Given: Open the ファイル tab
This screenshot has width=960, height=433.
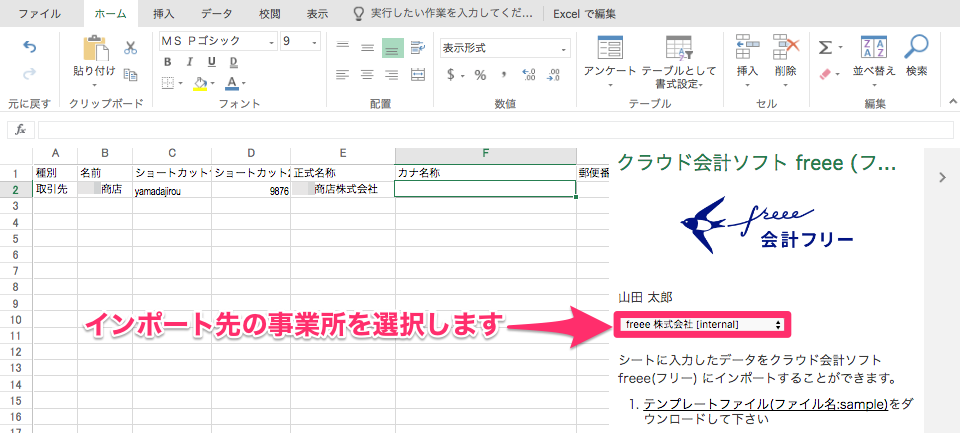Looking at the screenshot, I should 39,13.
